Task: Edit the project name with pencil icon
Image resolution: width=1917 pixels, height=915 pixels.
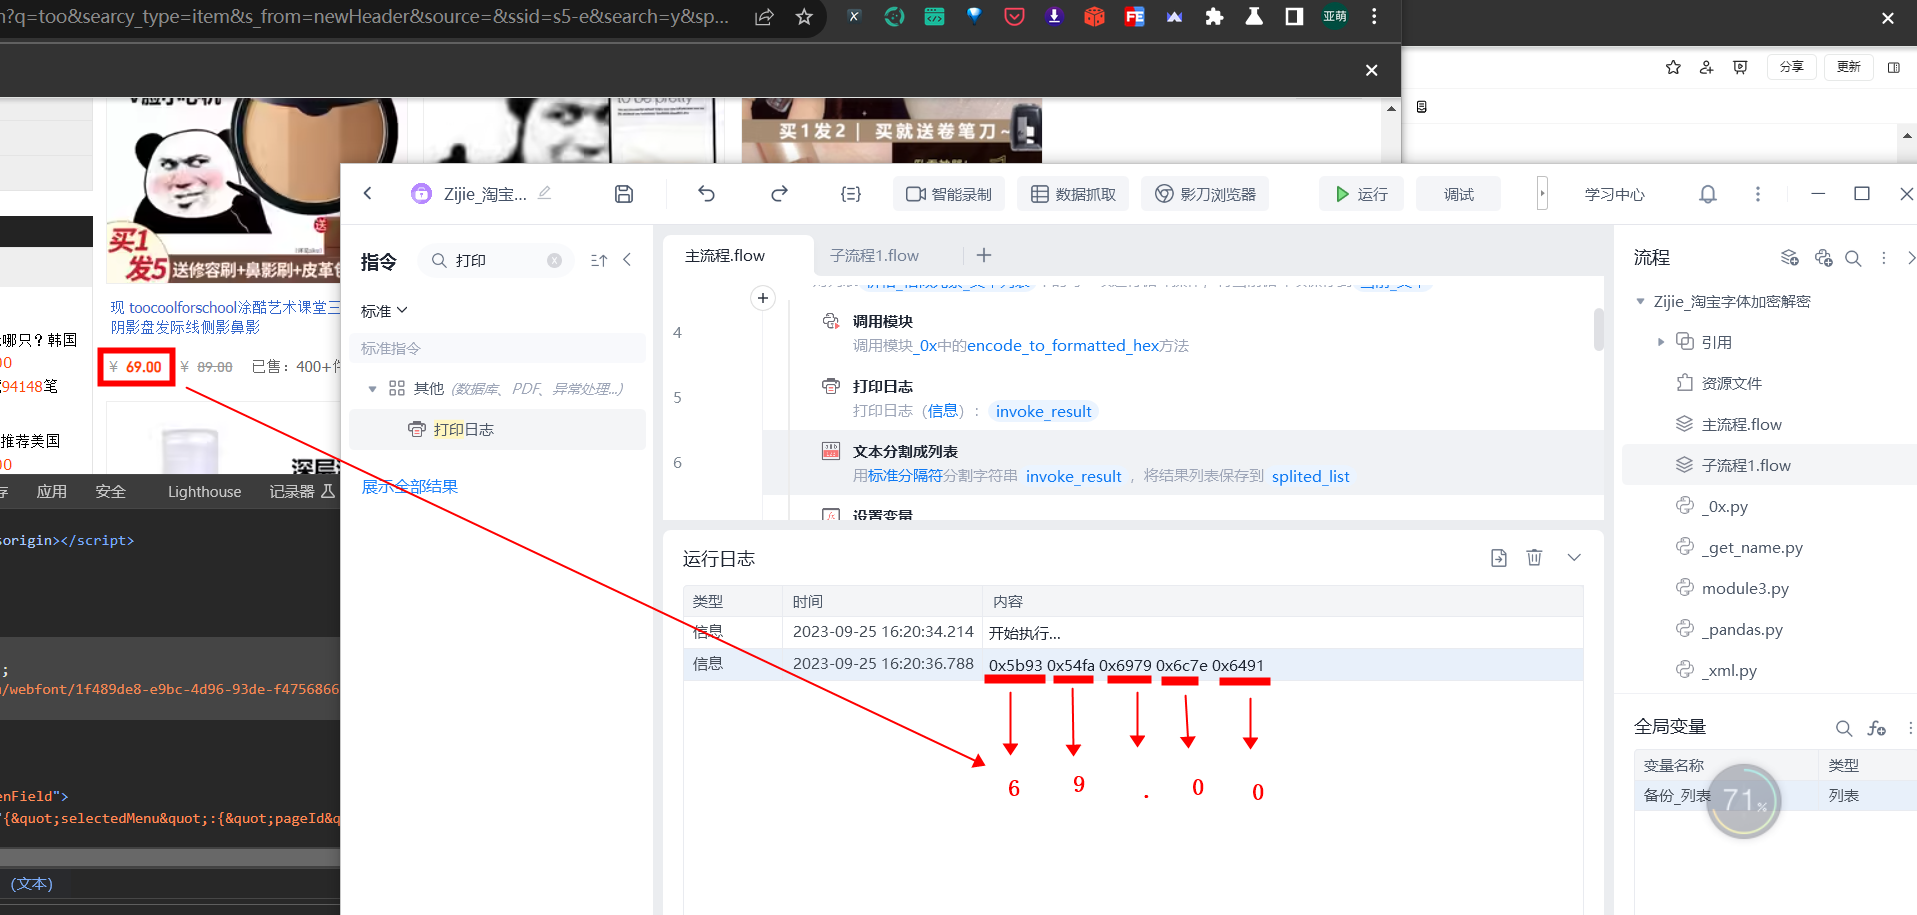Action: click(x=545, y=193)
